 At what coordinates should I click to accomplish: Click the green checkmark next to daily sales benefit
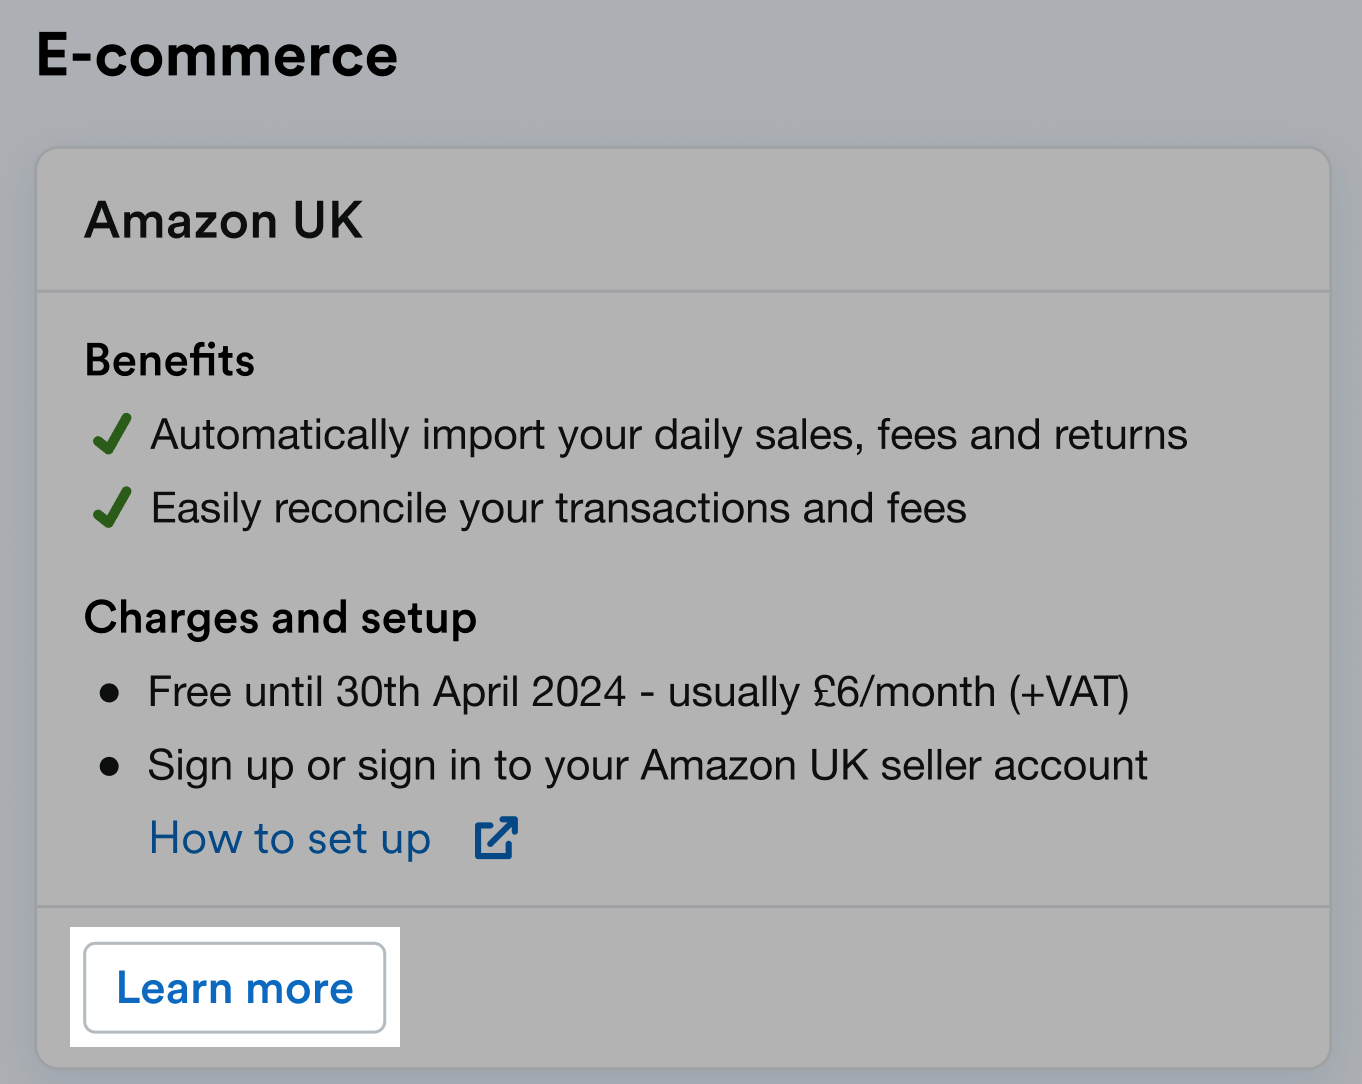(x=112, y=434)
